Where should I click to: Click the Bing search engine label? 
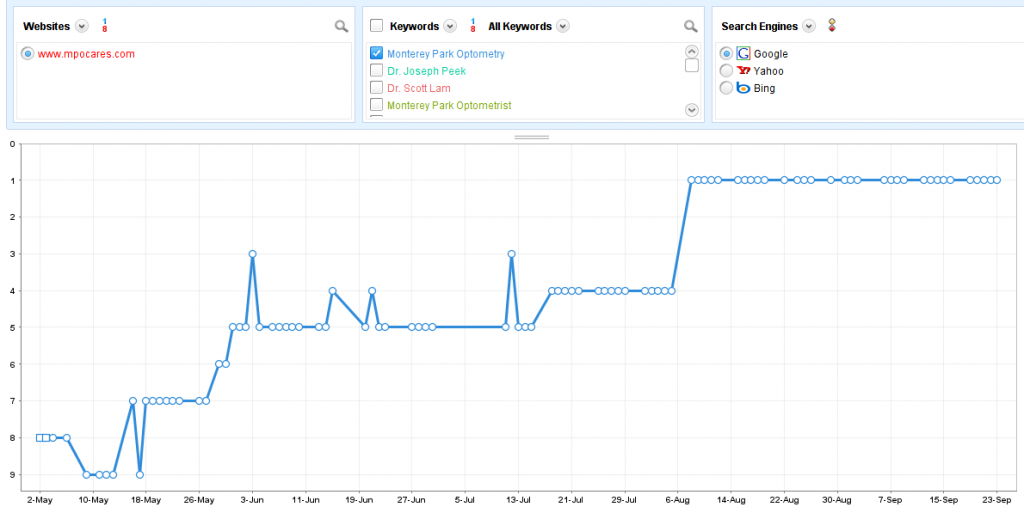point(764,88)
